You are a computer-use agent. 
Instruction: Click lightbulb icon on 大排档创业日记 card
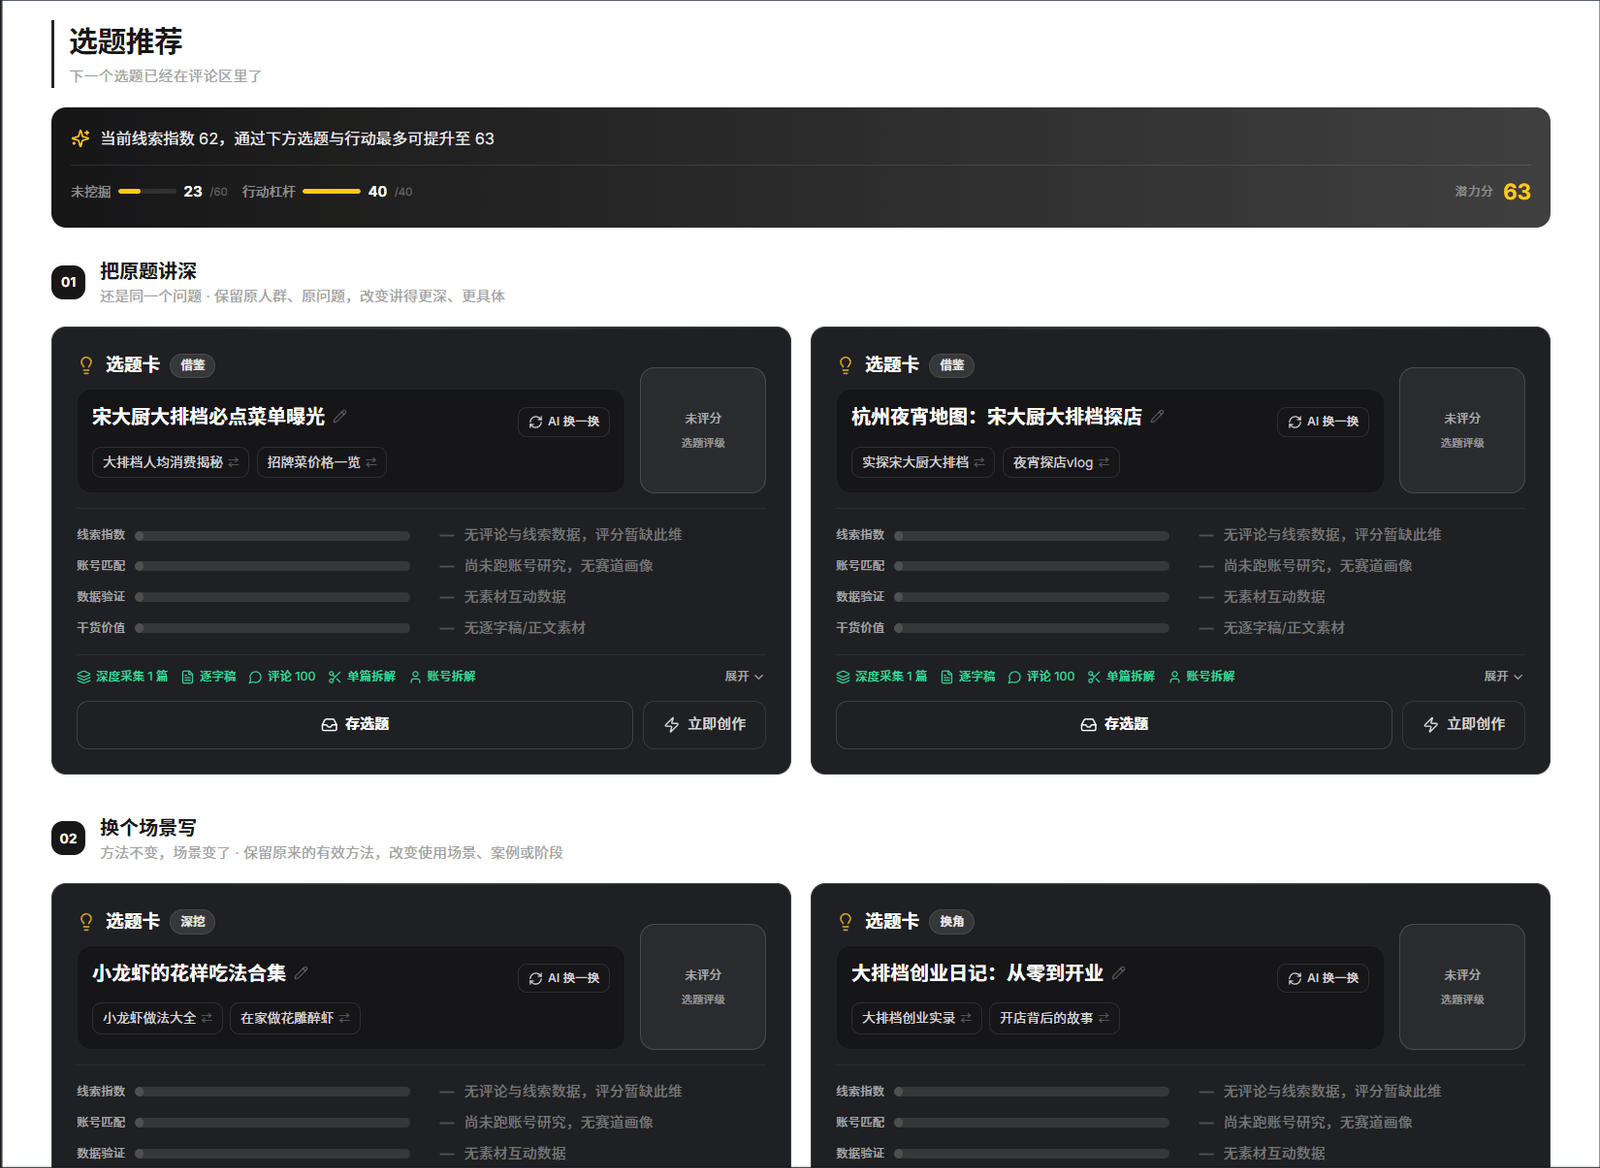coord(845,921)
